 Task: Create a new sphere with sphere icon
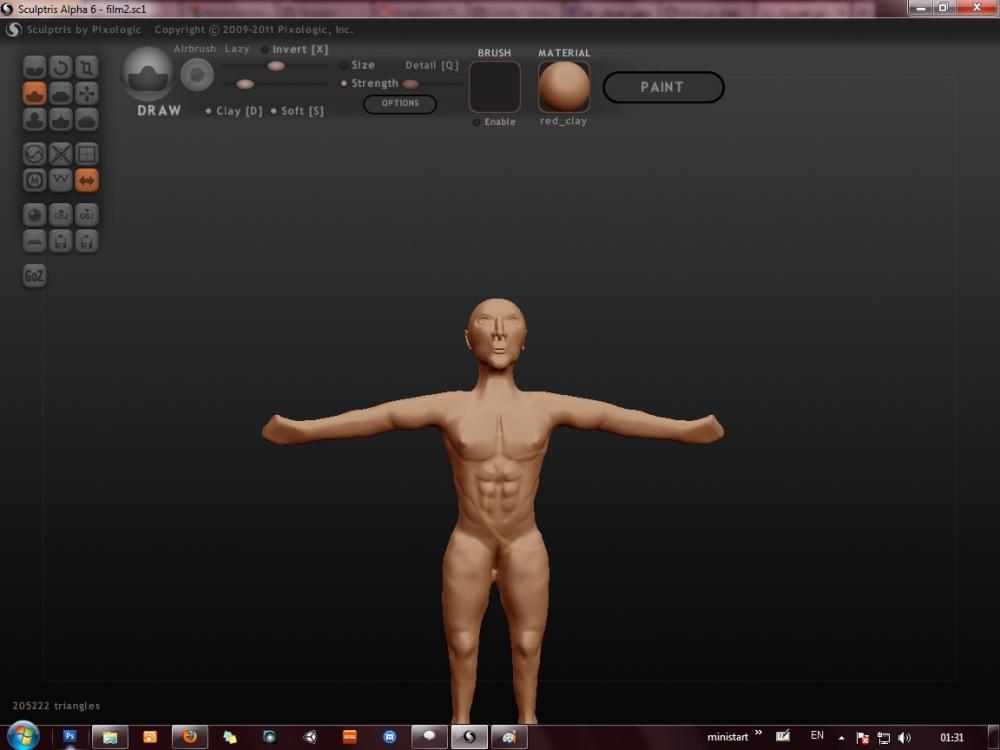tap(35, 215)
